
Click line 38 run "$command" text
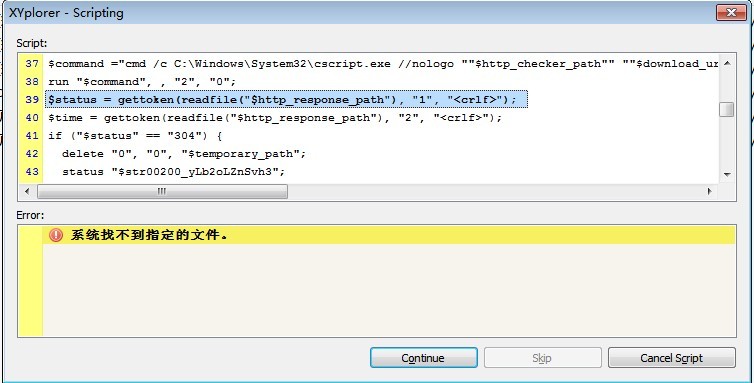coord(142,82)
